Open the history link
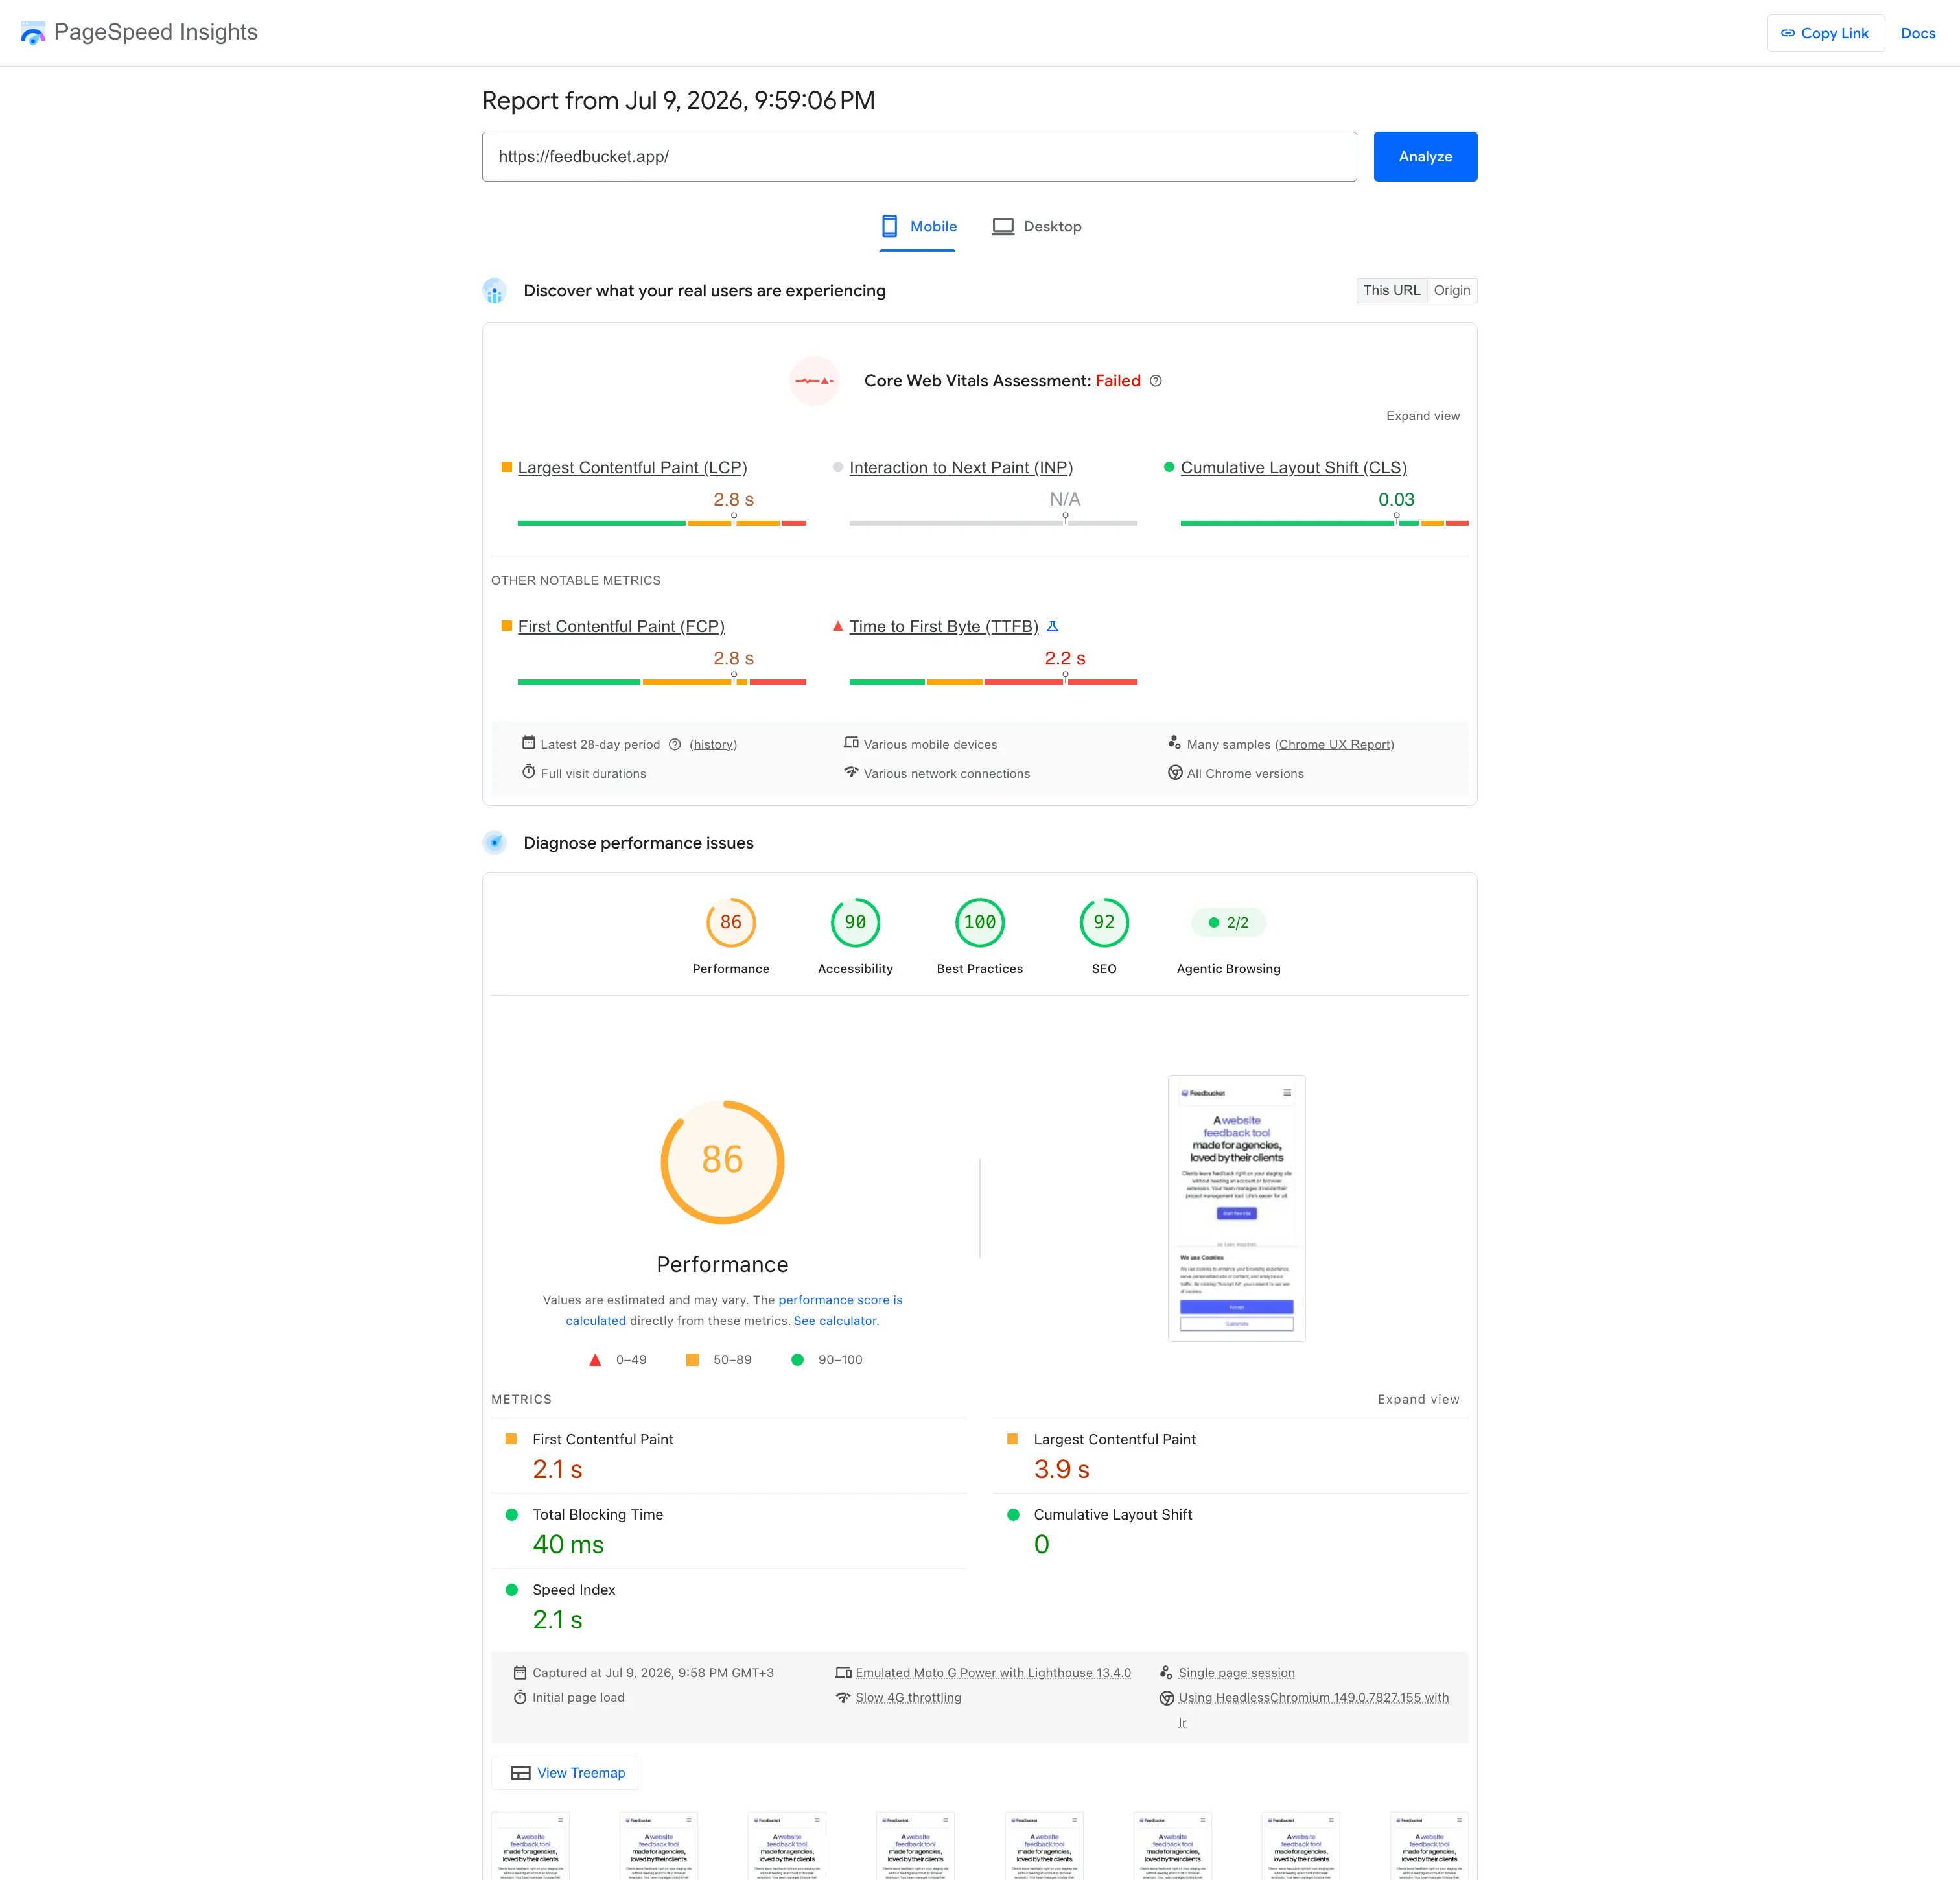Image resolution: width=1960 pixels, height=1880 pixels. (713, 744)
